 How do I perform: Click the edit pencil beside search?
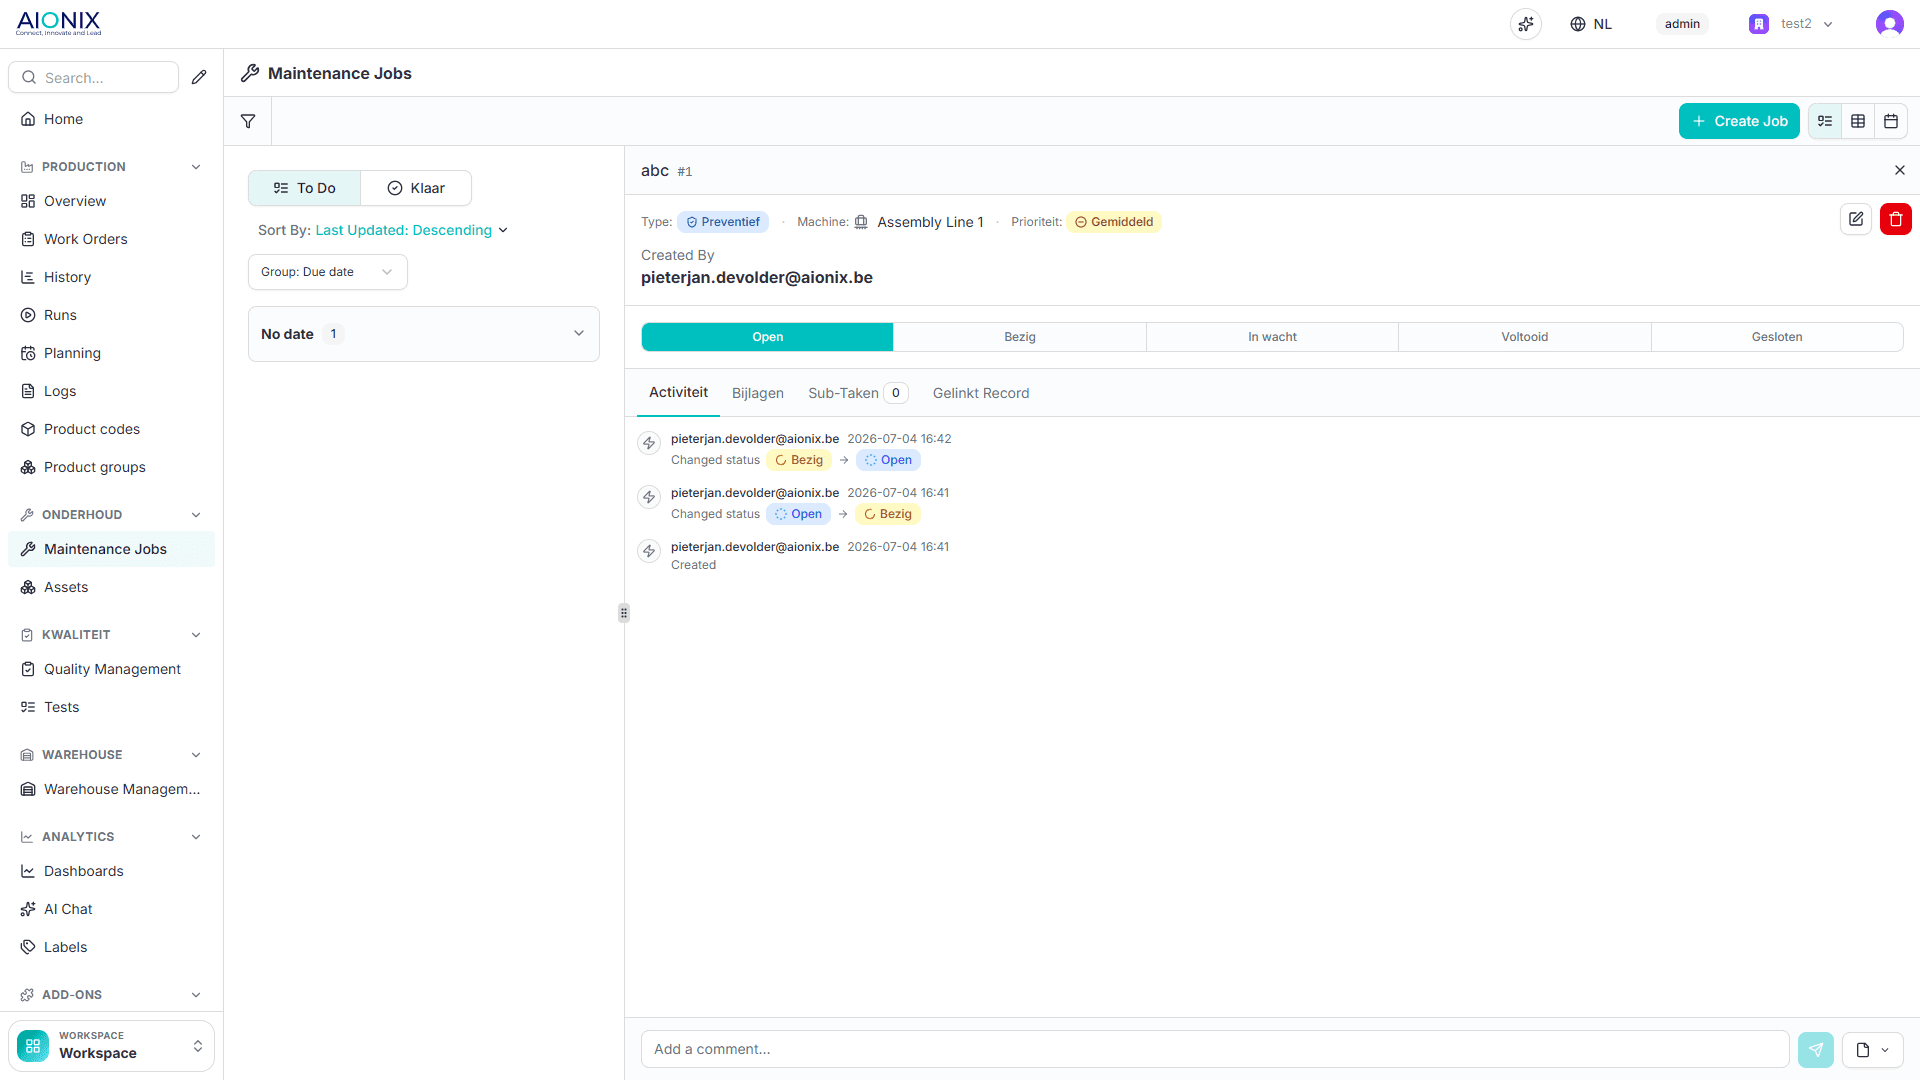(199, 77)
